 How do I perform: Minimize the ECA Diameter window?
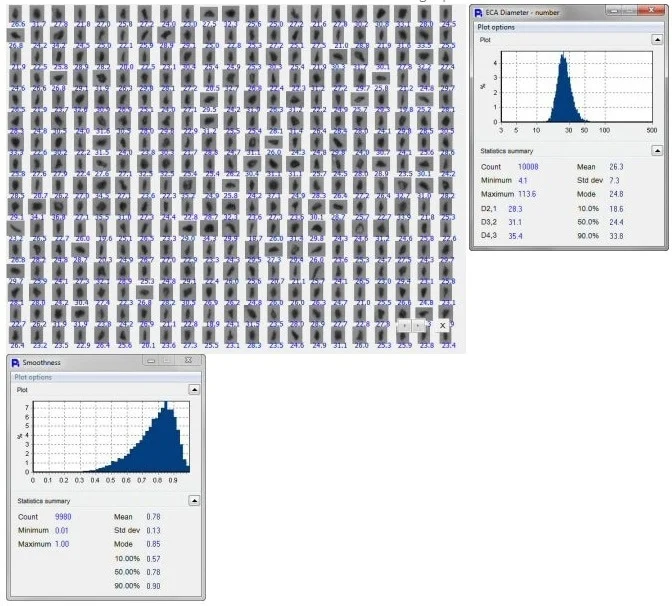620,12
